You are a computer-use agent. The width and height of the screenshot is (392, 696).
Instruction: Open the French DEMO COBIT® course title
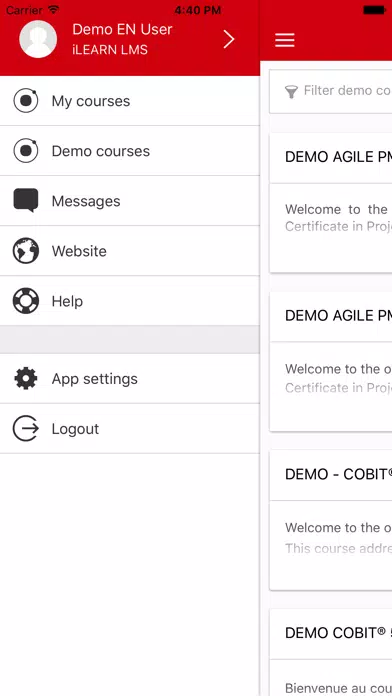click(x=338, y=633)
